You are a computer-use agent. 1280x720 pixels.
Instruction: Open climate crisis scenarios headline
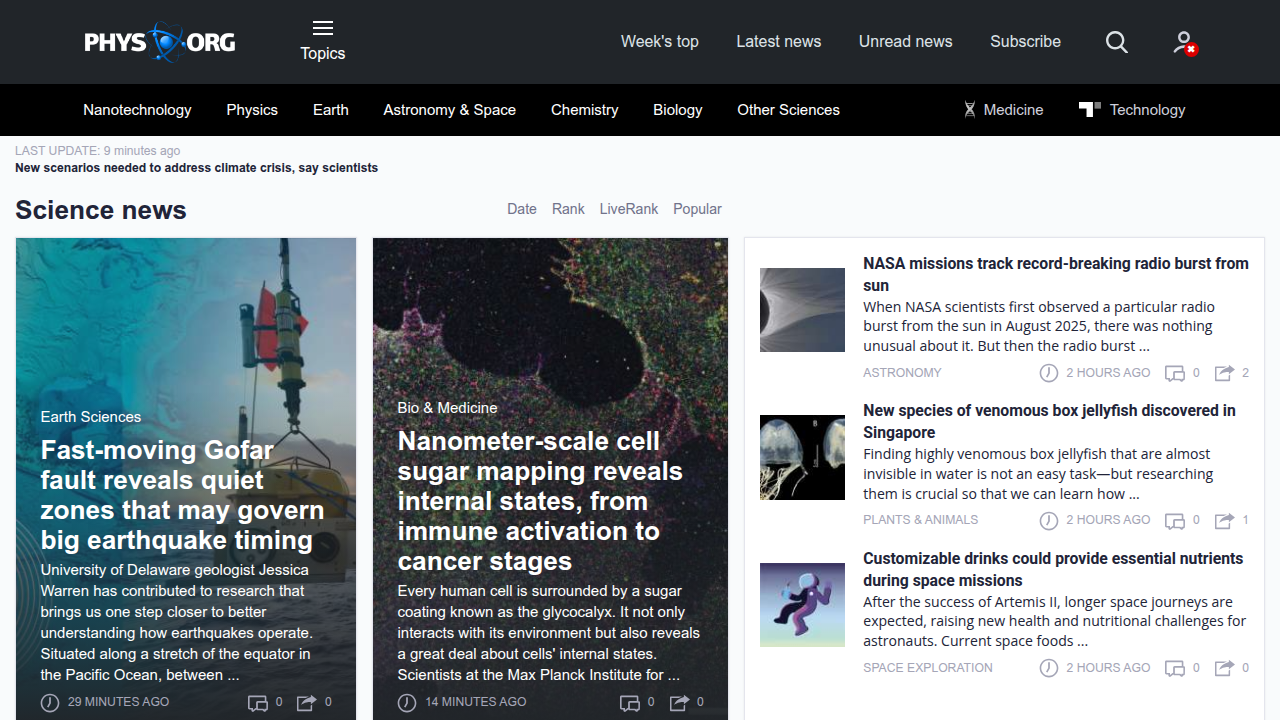(196, 168)
